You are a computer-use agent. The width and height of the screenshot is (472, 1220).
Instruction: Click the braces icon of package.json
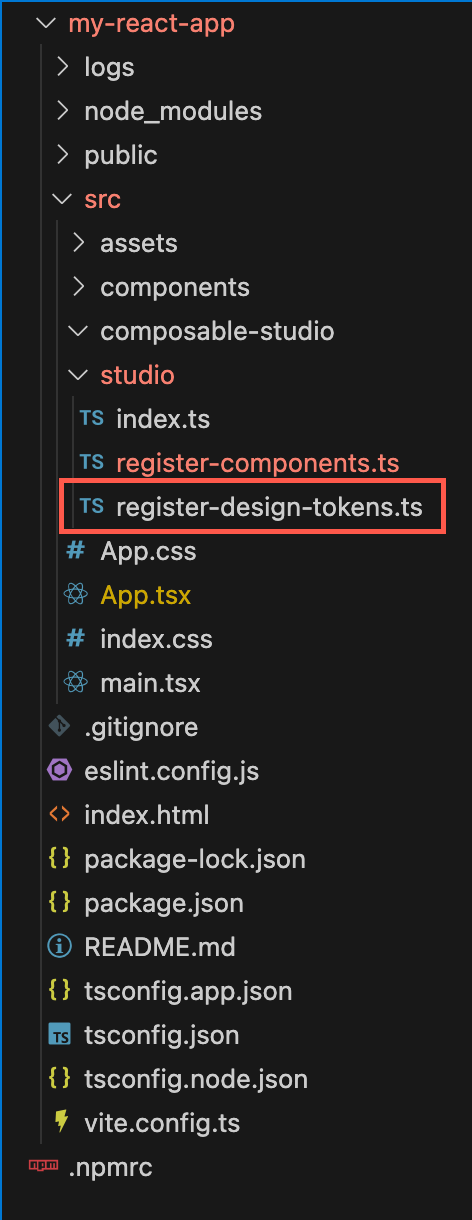pyautogui.click(x=59, y=903)
